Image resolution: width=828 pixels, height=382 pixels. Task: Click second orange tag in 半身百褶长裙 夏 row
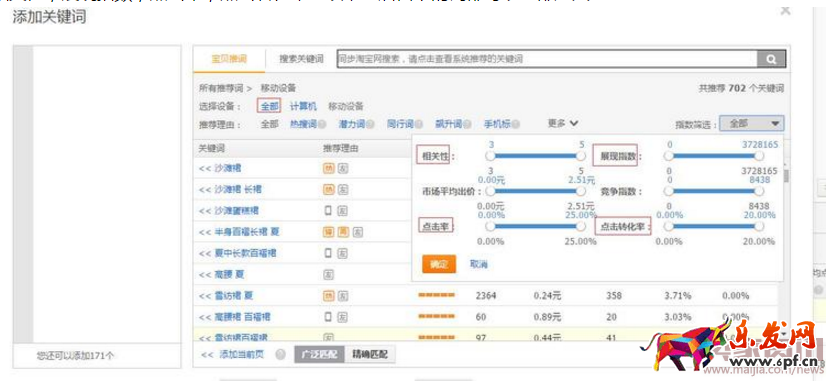click(343, 231)
